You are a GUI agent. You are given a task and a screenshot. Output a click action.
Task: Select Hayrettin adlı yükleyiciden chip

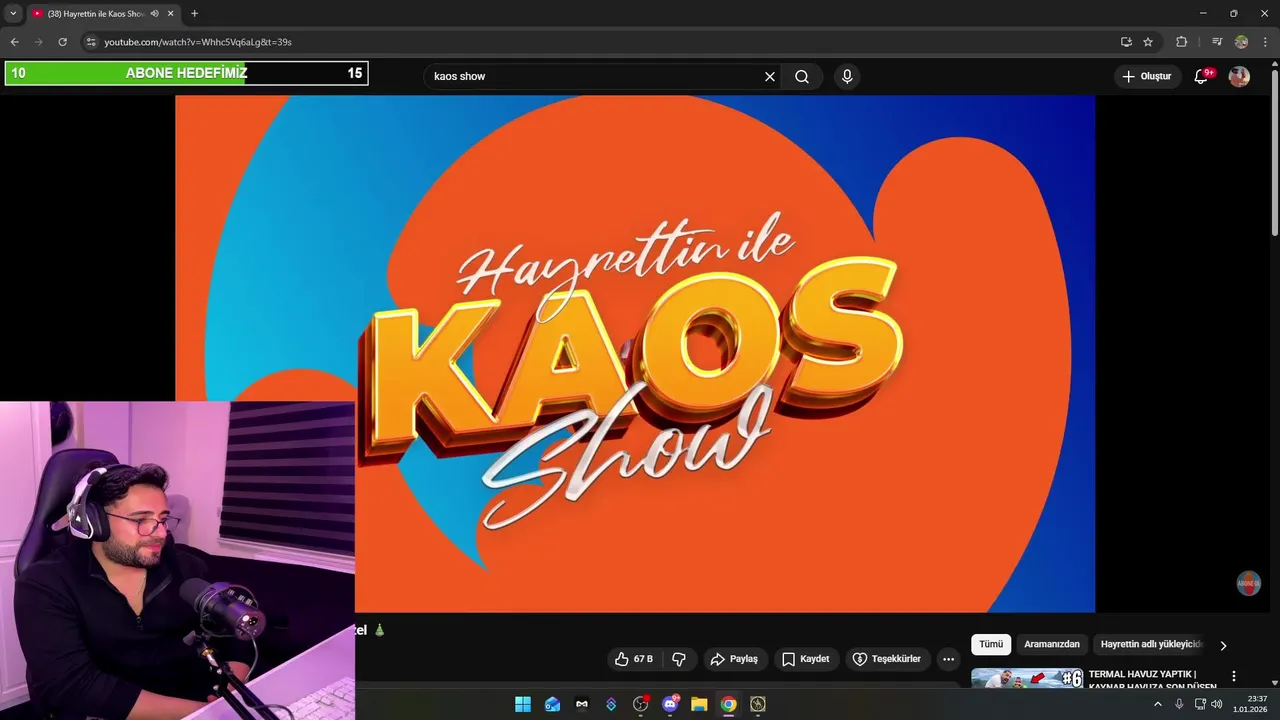1151,644
